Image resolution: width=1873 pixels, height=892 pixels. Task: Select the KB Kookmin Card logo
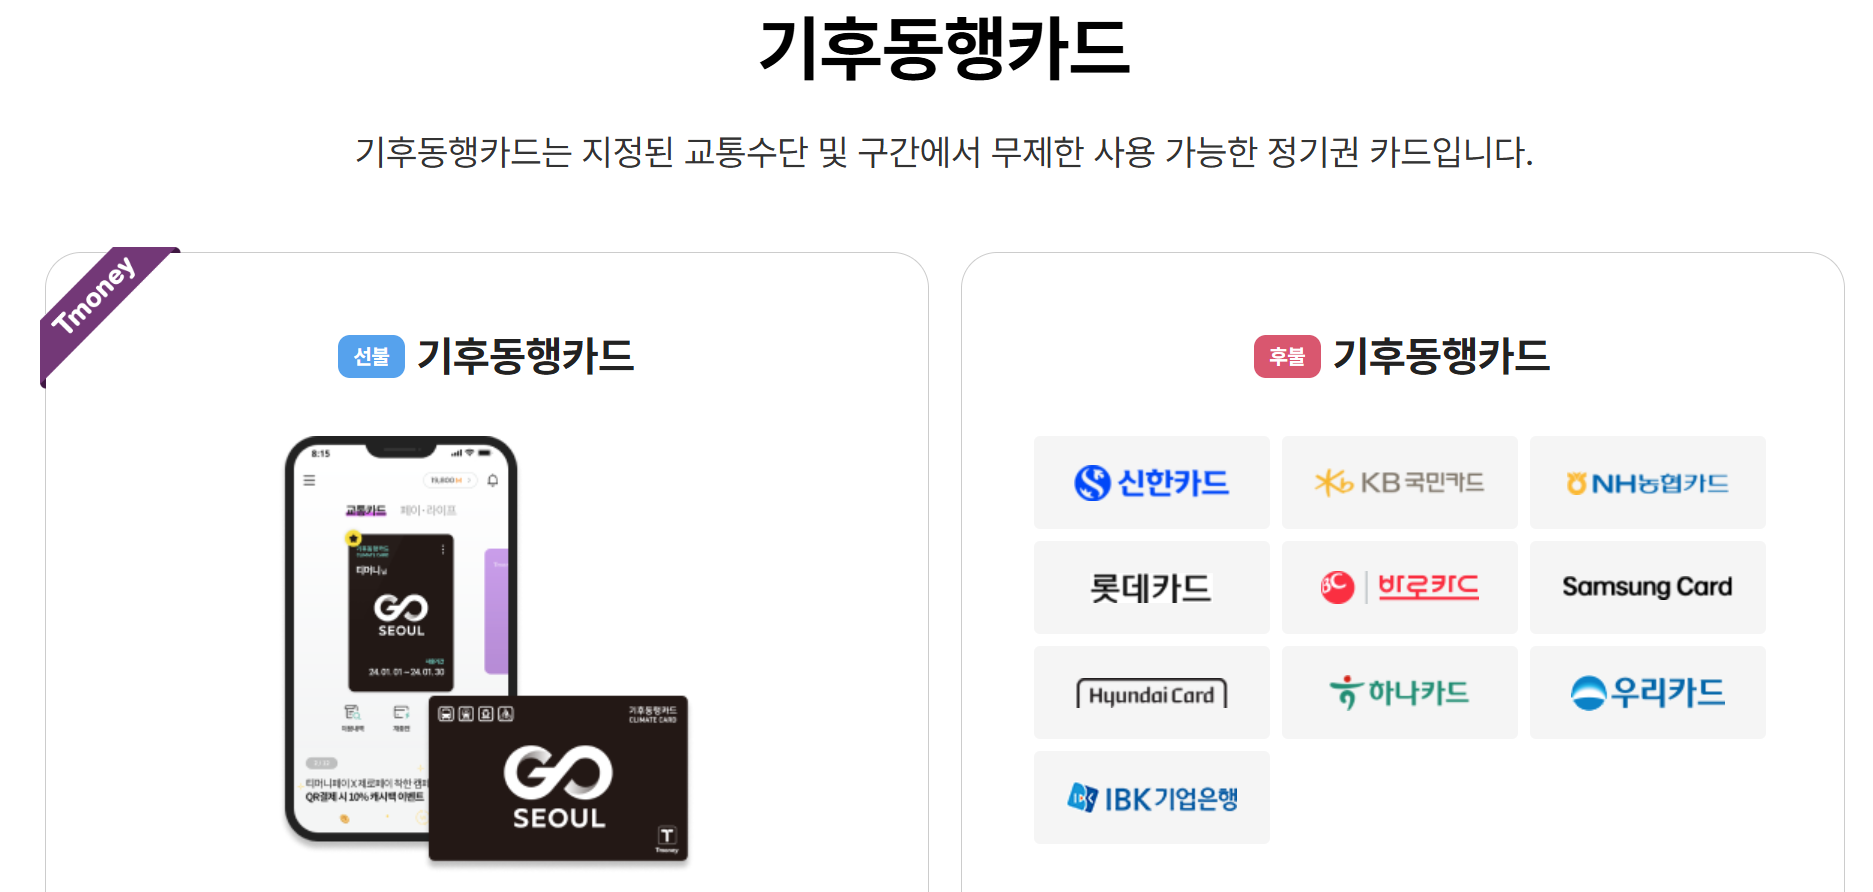coord(1399,482)
